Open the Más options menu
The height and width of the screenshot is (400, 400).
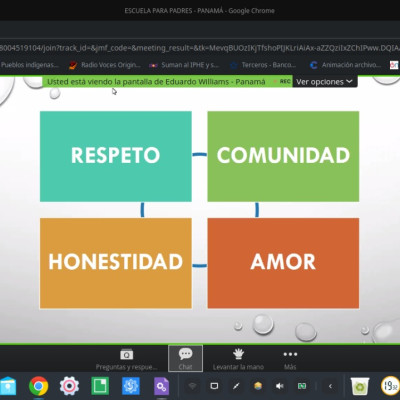point(290,359)
